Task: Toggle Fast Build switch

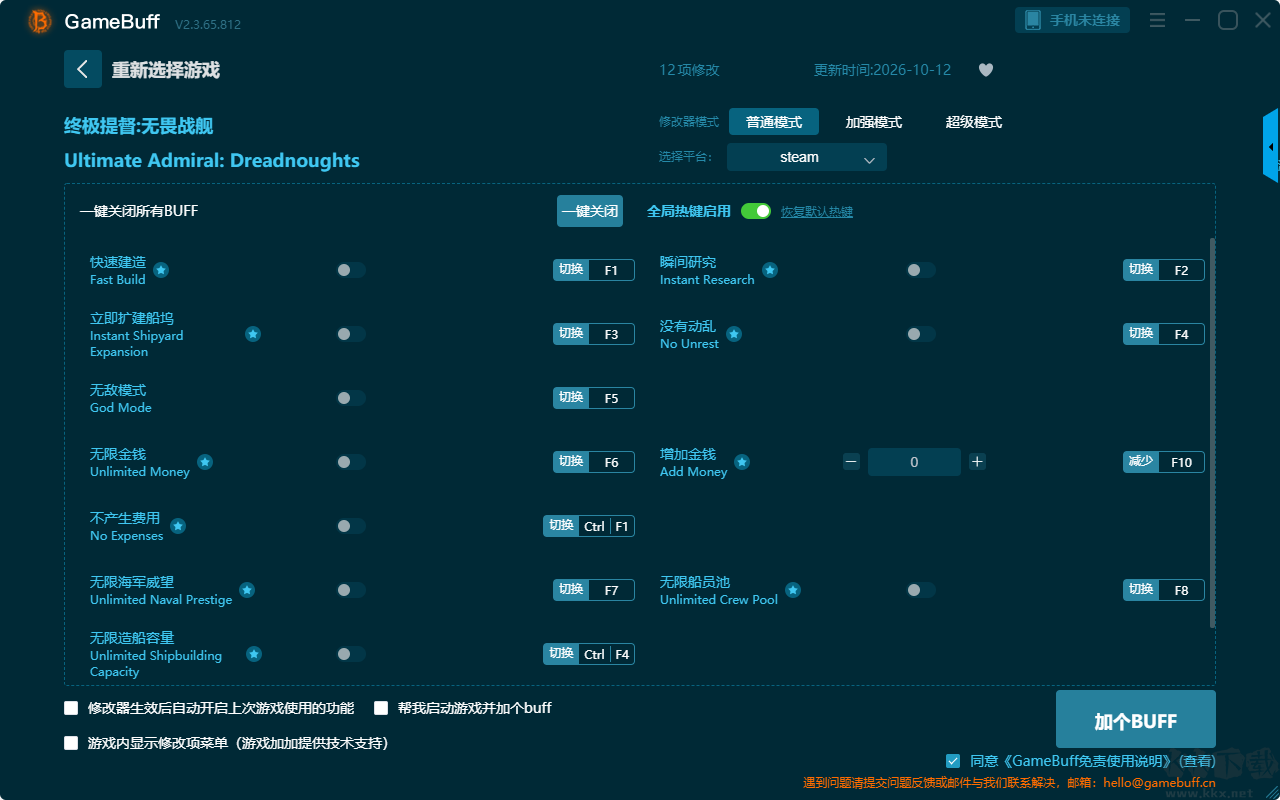Action: pos(351,270)
